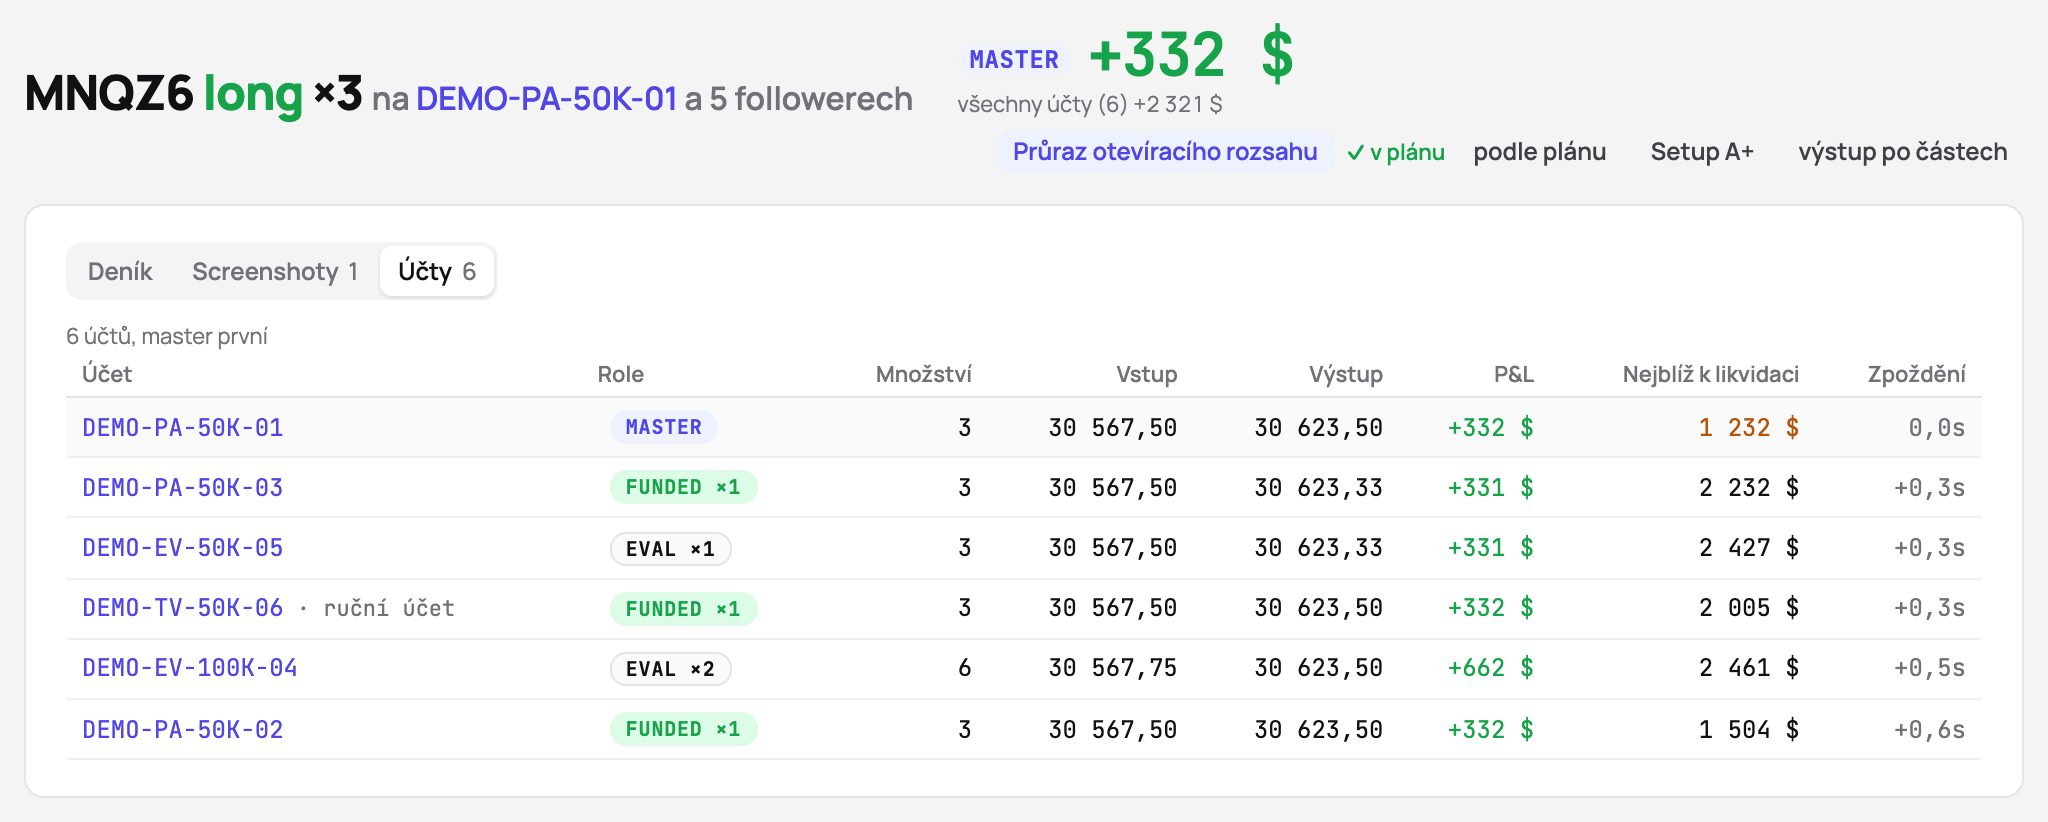Click the MASTER role badge in the table
Image resolution: width=2048 pixels, height=822 pixels.
coord(664,427)
